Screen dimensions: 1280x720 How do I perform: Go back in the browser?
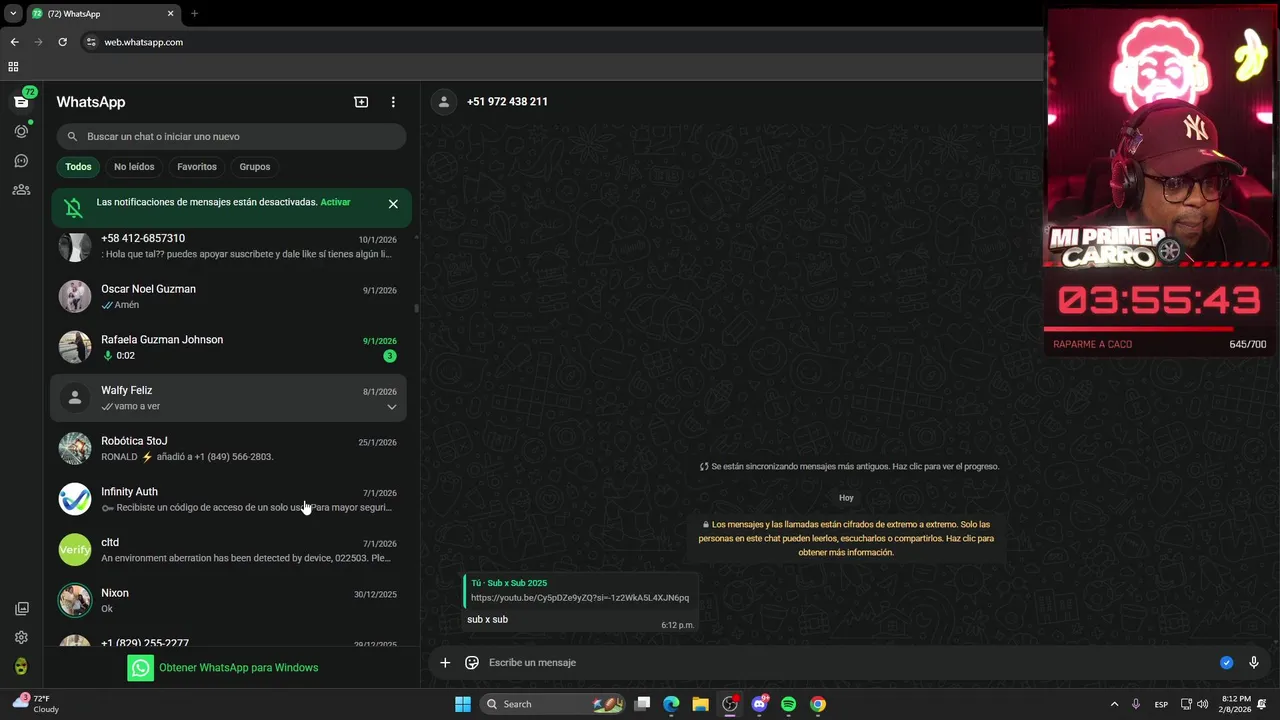click(14, 42)
